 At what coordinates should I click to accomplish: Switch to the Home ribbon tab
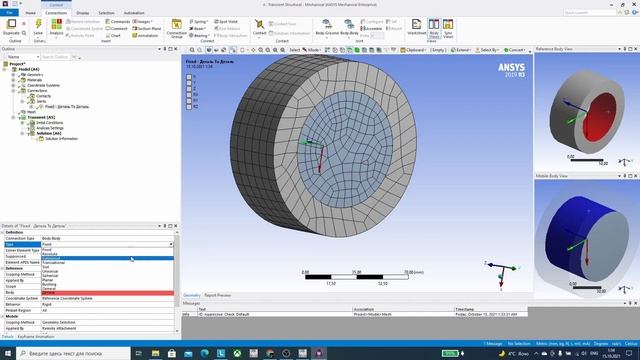pyautogui.click(x=31, y=13)
